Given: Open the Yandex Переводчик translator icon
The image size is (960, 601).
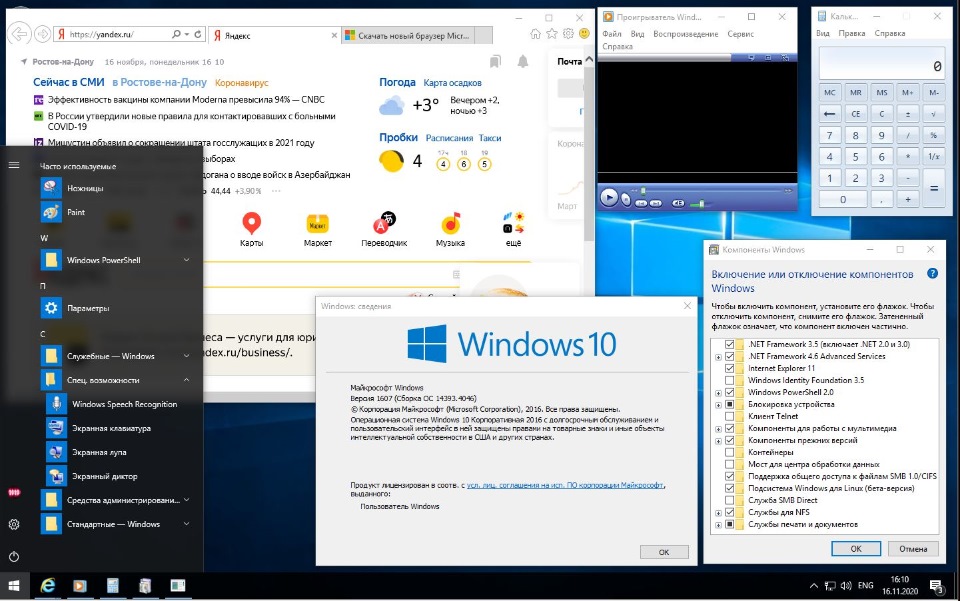Looking at the screenshot, I should click(384, 230).
